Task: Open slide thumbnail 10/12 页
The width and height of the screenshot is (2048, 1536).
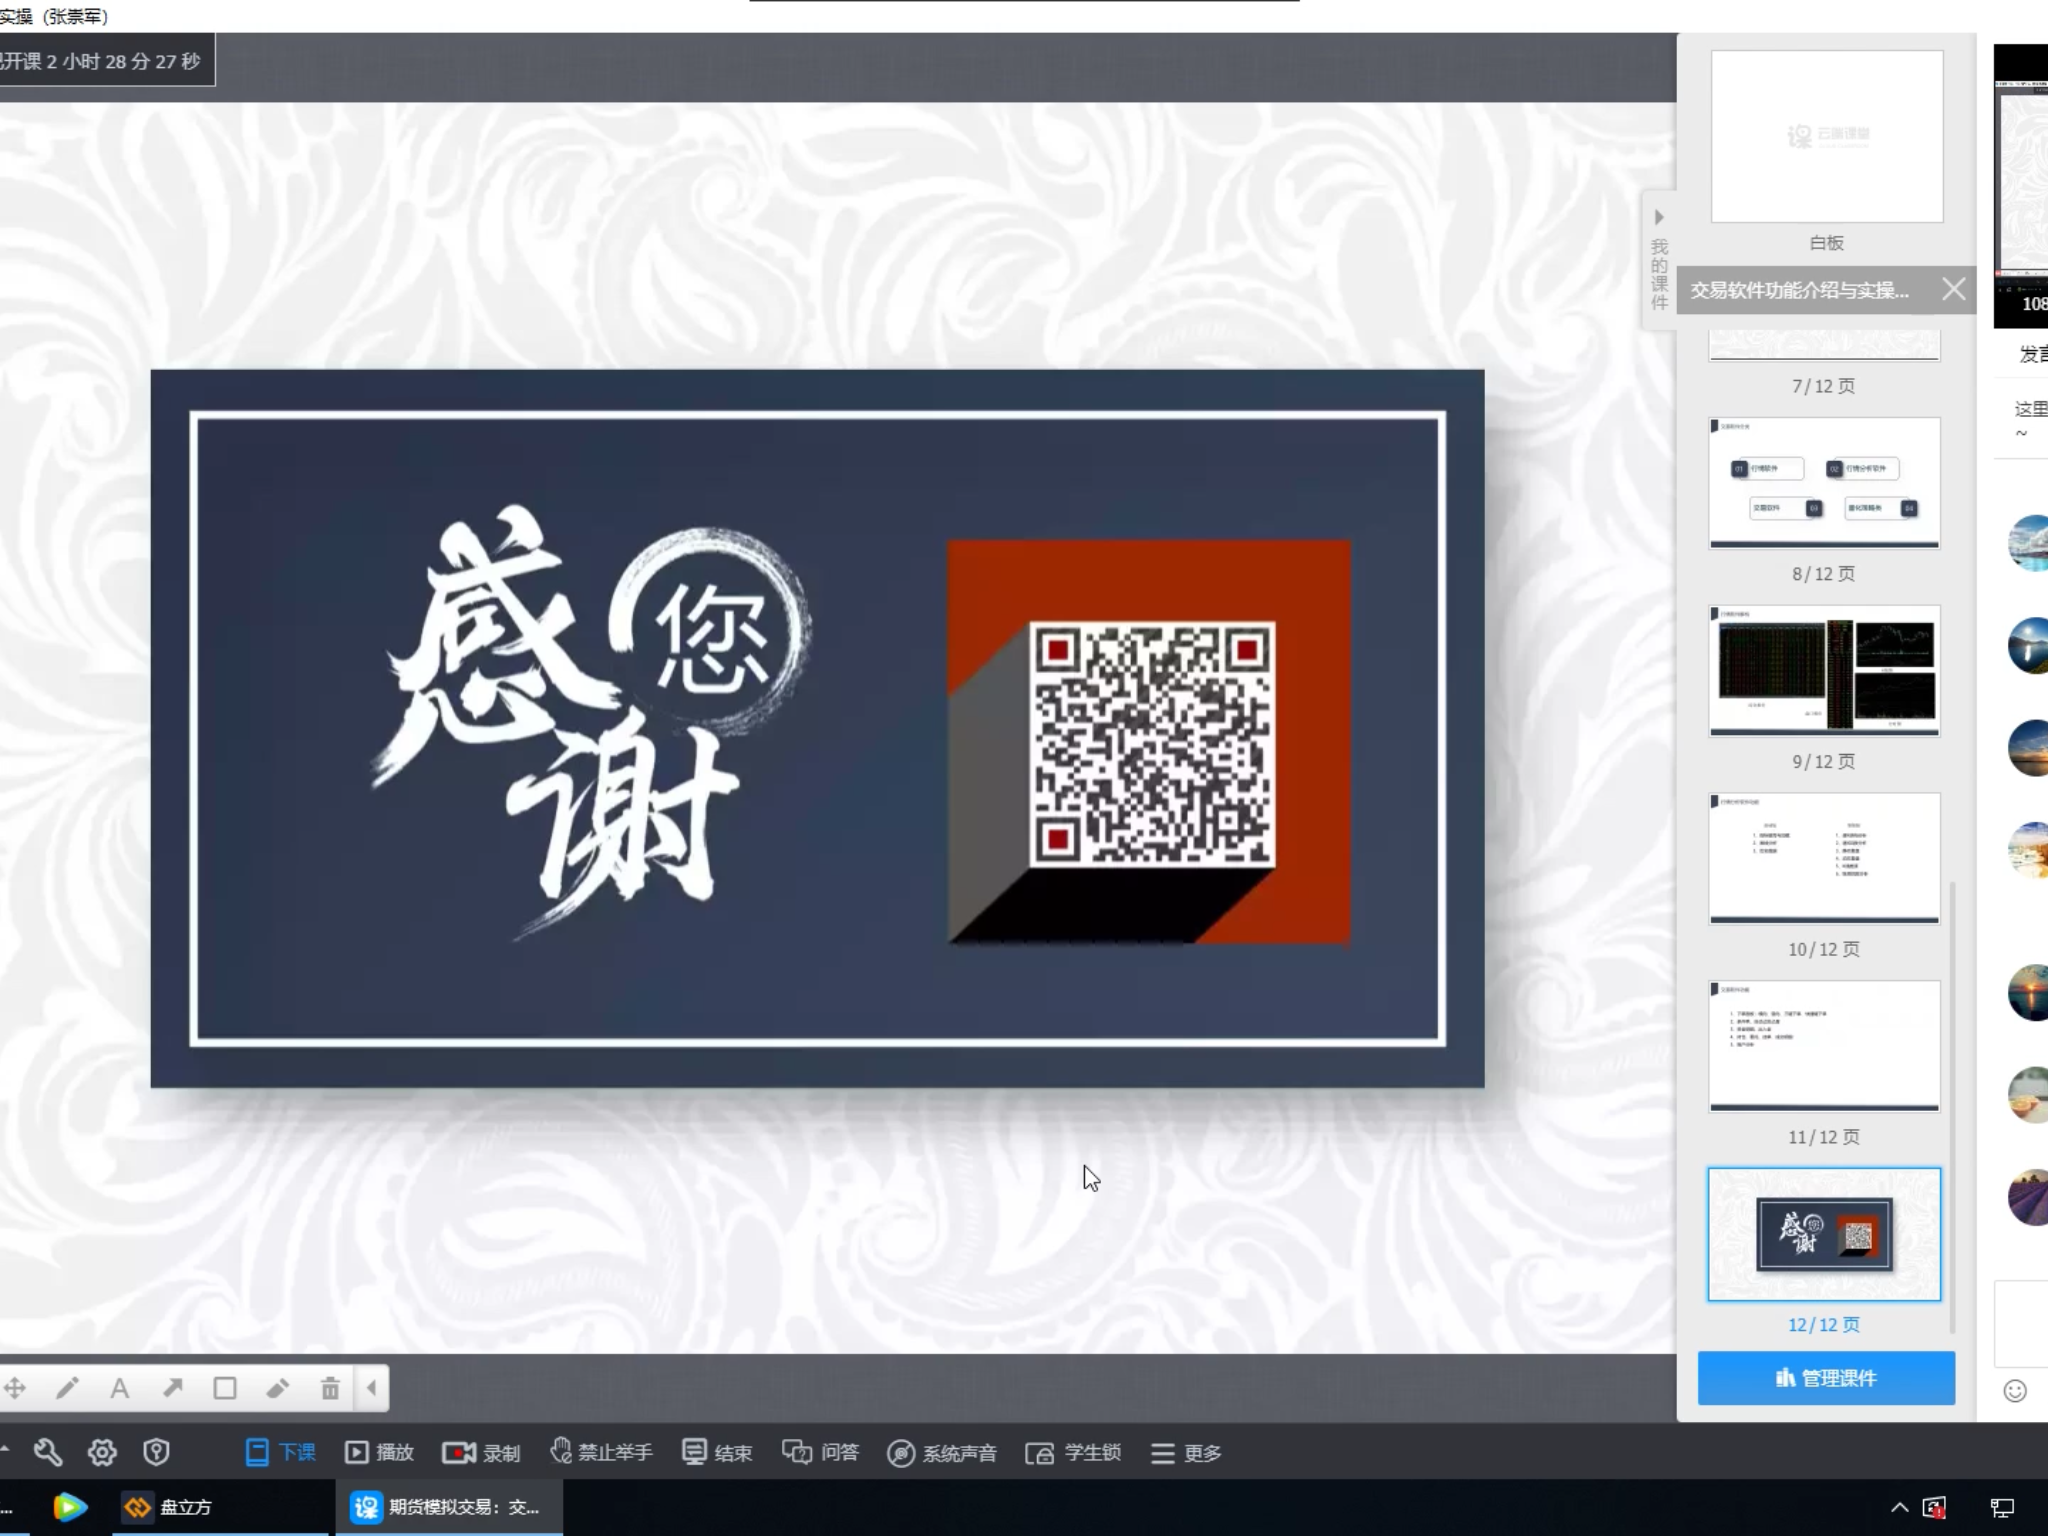Action: tap(1825, 858)
